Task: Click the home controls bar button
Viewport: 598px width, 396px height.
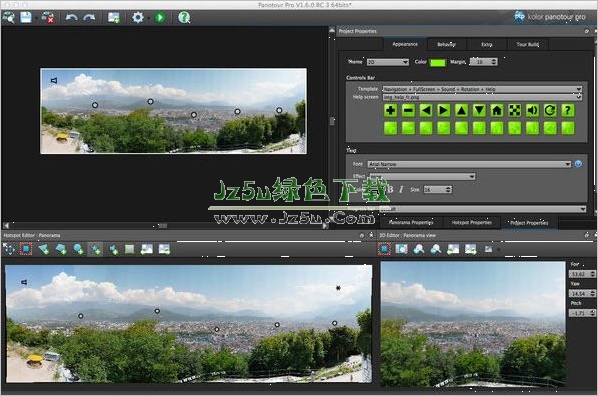Action: [497, 111]
